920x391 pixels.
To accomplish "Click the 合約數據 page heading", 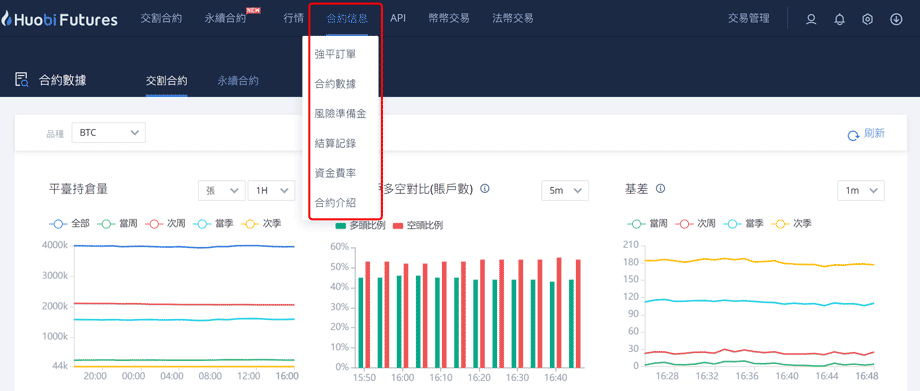I will tap(62, 80).
